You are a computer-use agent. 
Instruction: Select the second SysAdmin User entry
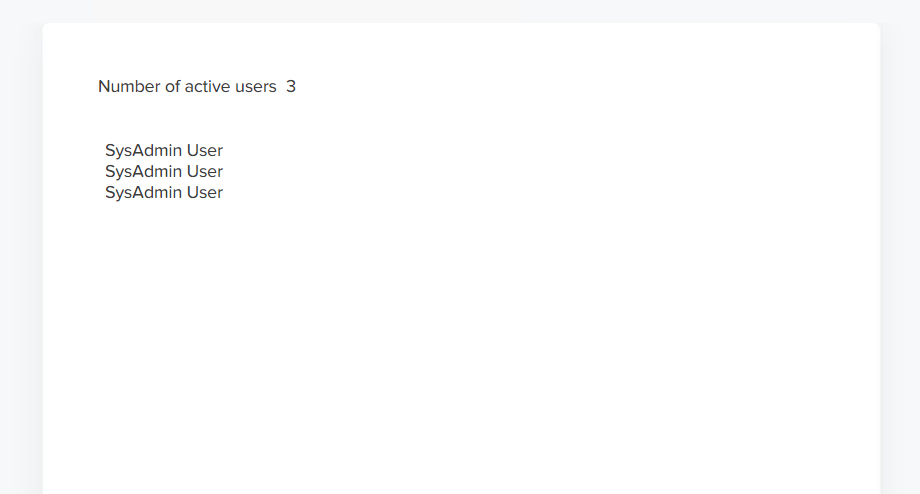[x=164, y=172]
